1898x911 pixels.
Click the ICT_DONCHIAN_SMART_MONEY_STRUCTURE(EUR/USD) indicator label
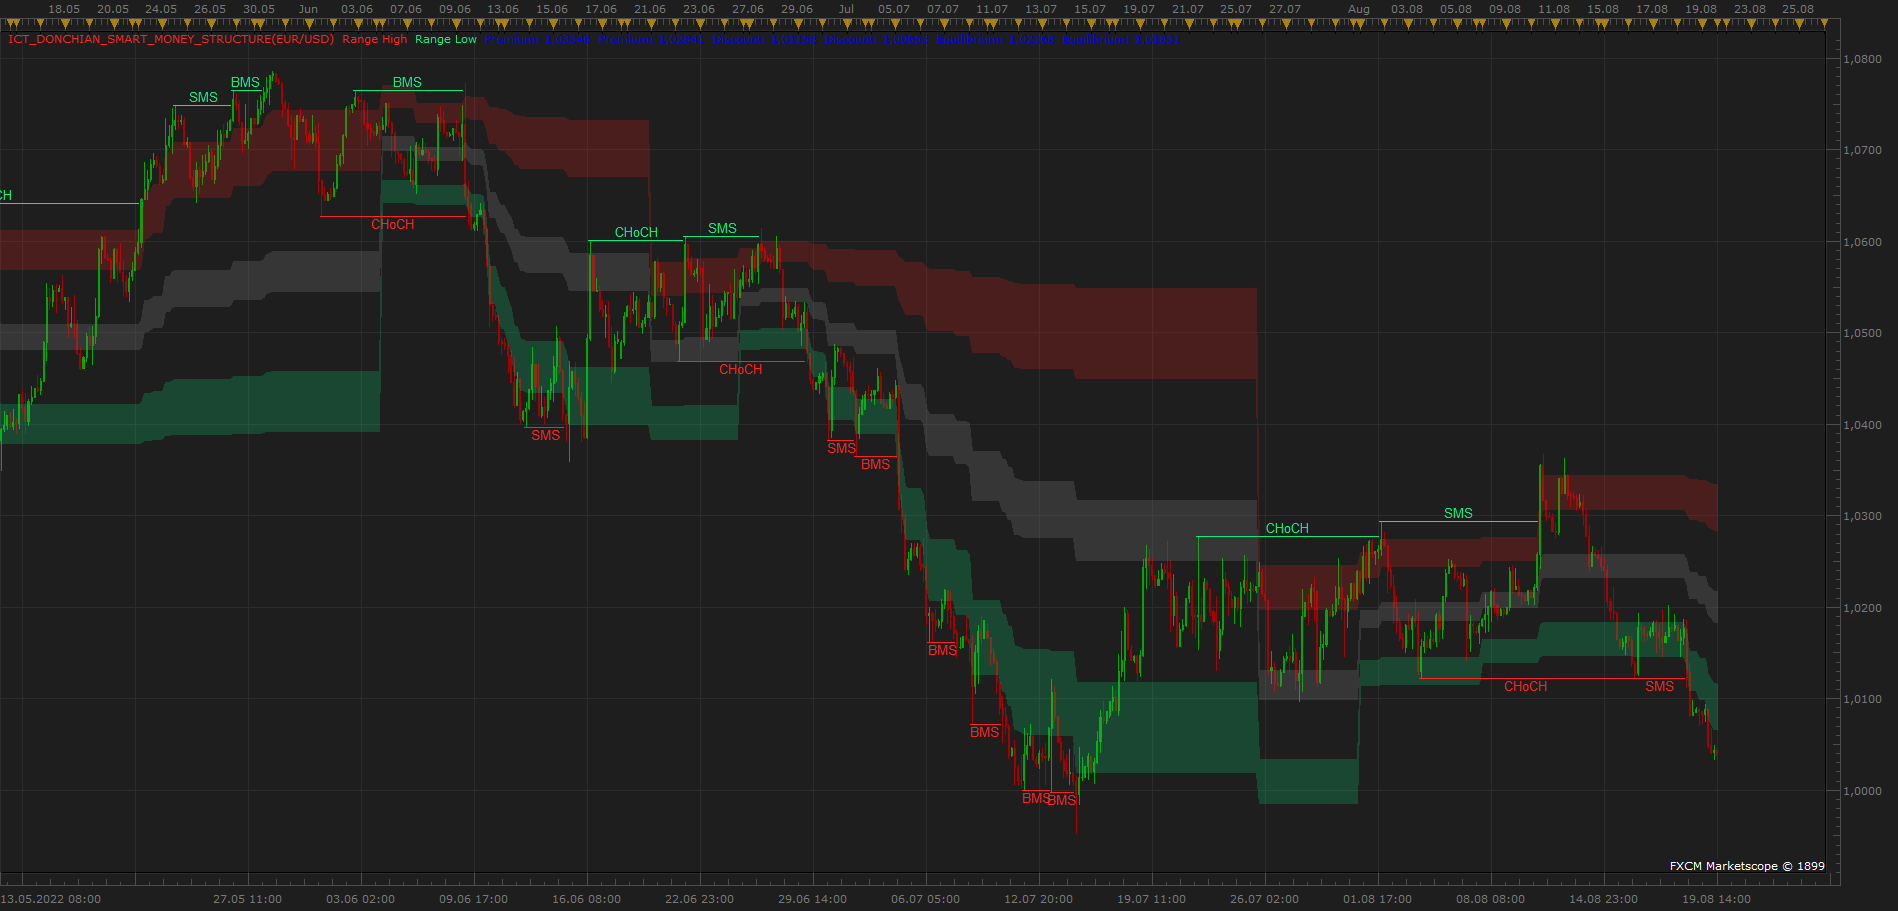tap(171, 39)
